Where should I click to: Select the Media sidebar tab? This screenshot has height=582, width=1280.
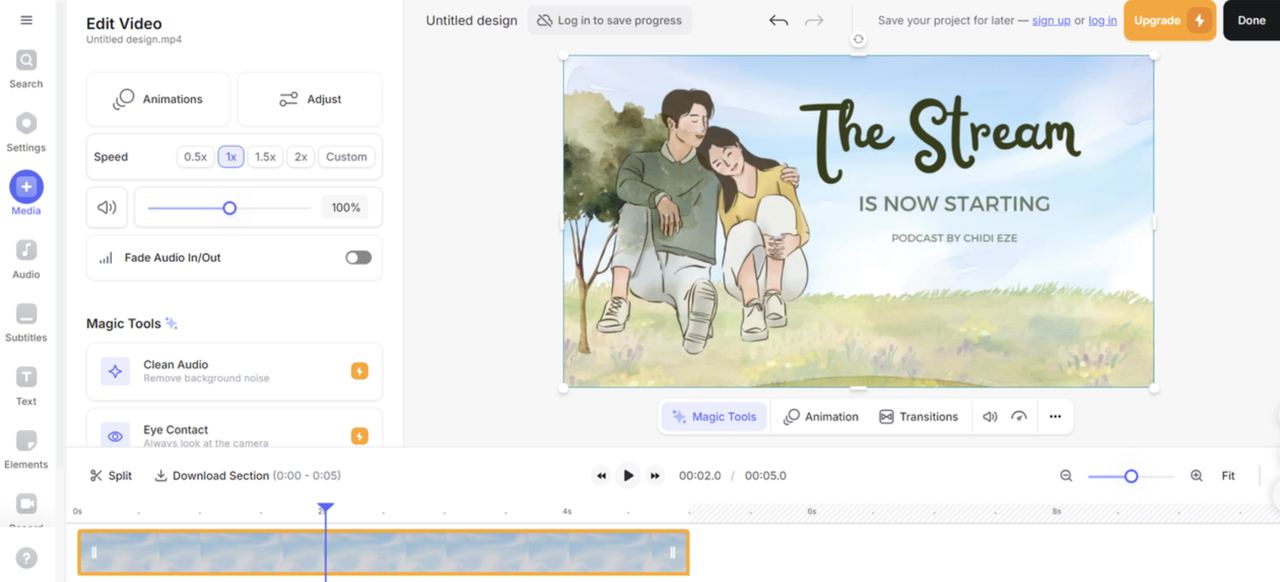coord(26,194)
